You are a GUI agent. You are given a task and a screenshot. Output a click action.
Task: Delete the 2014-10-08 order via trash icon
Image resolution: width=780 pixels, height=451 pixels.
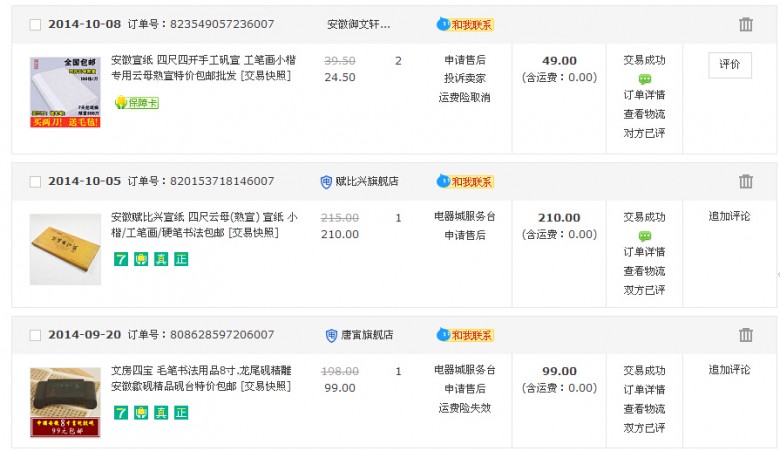(x=745, y=24)
